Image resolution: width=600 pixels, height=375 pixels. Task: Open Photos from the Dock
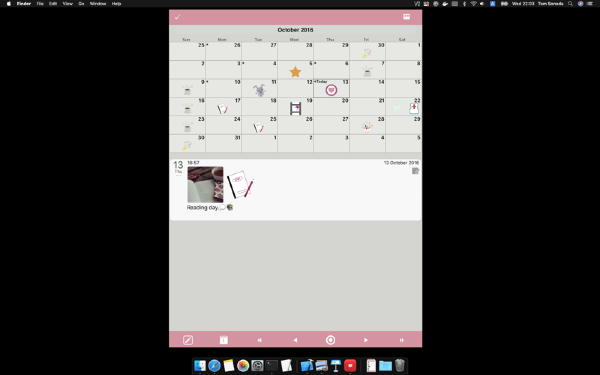click(x=243, y=365)
